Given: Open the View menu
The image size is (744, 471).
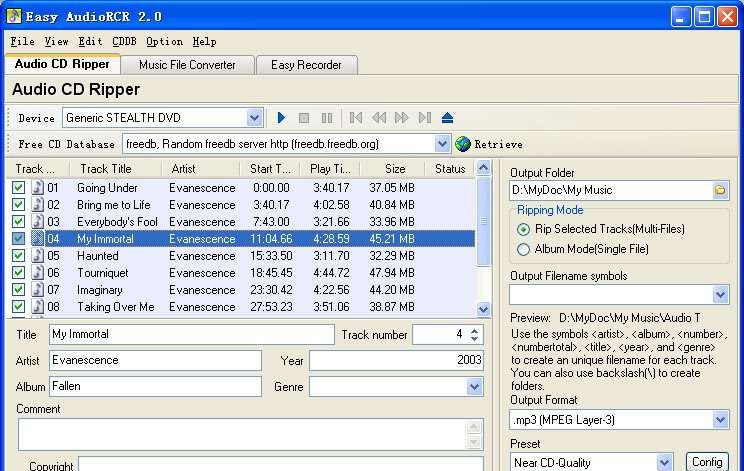Looking at the screenshot, I should pyautogui.click(x=56, y=42).
